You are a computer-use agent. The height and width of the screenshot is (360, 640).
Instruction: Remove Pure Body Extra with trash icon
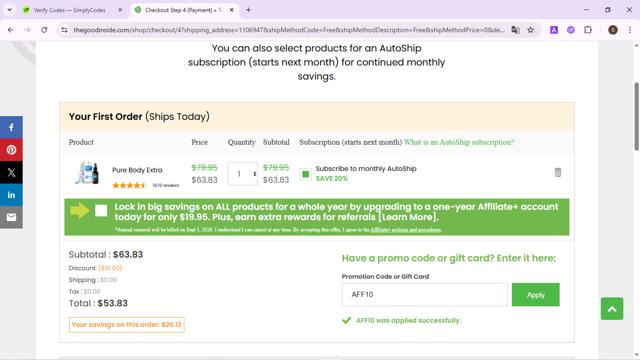pos(558,172)
